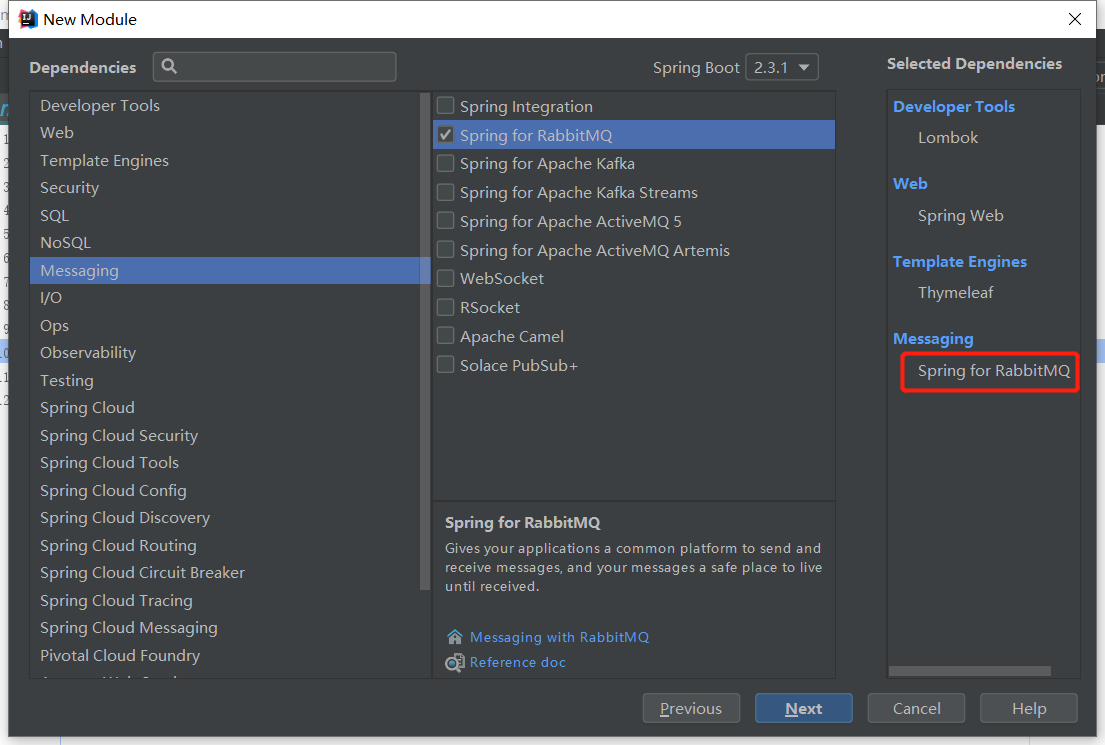
Task: Click the category list vertical scrollbar
Action: coord(424,341)
